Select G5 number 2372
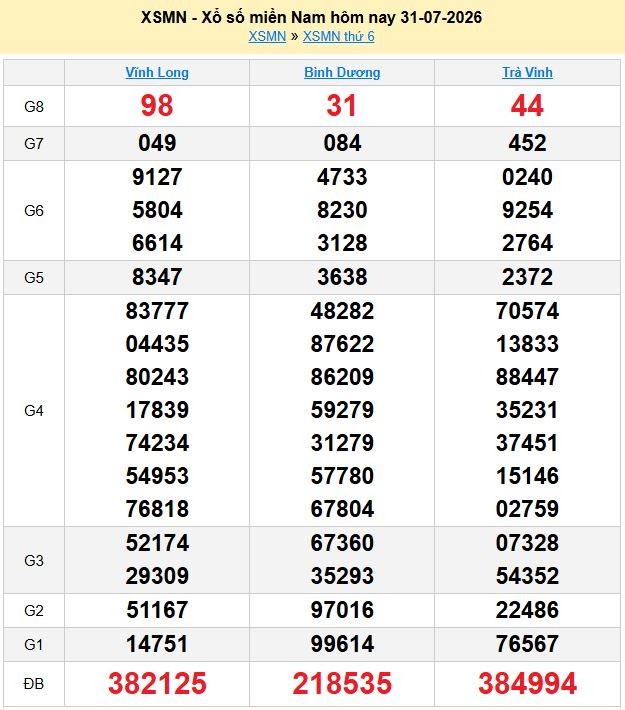Image resolution: width=625 pixels, height=710 pixels. (x=527, y=277)
